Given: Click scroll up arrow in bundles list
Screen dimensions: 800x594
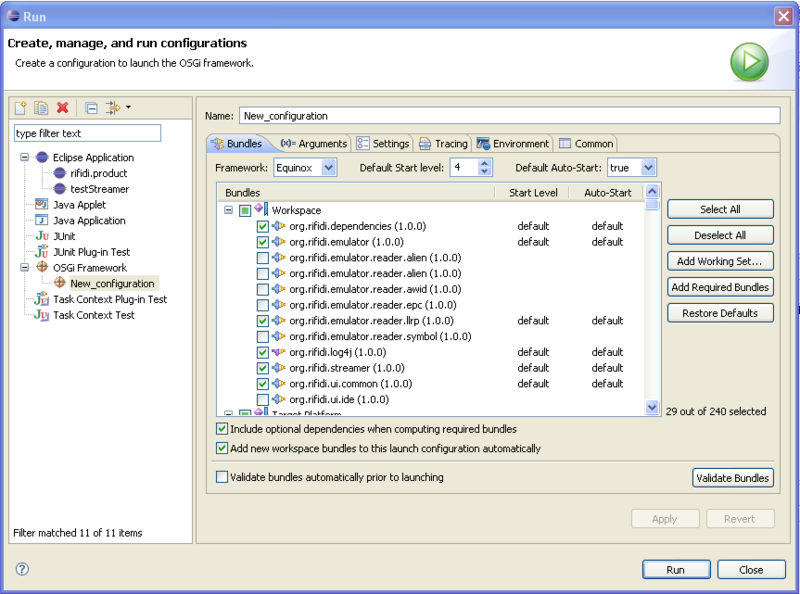Looking at the screenshot, I should pyautogui.click(x=652, y=192).
